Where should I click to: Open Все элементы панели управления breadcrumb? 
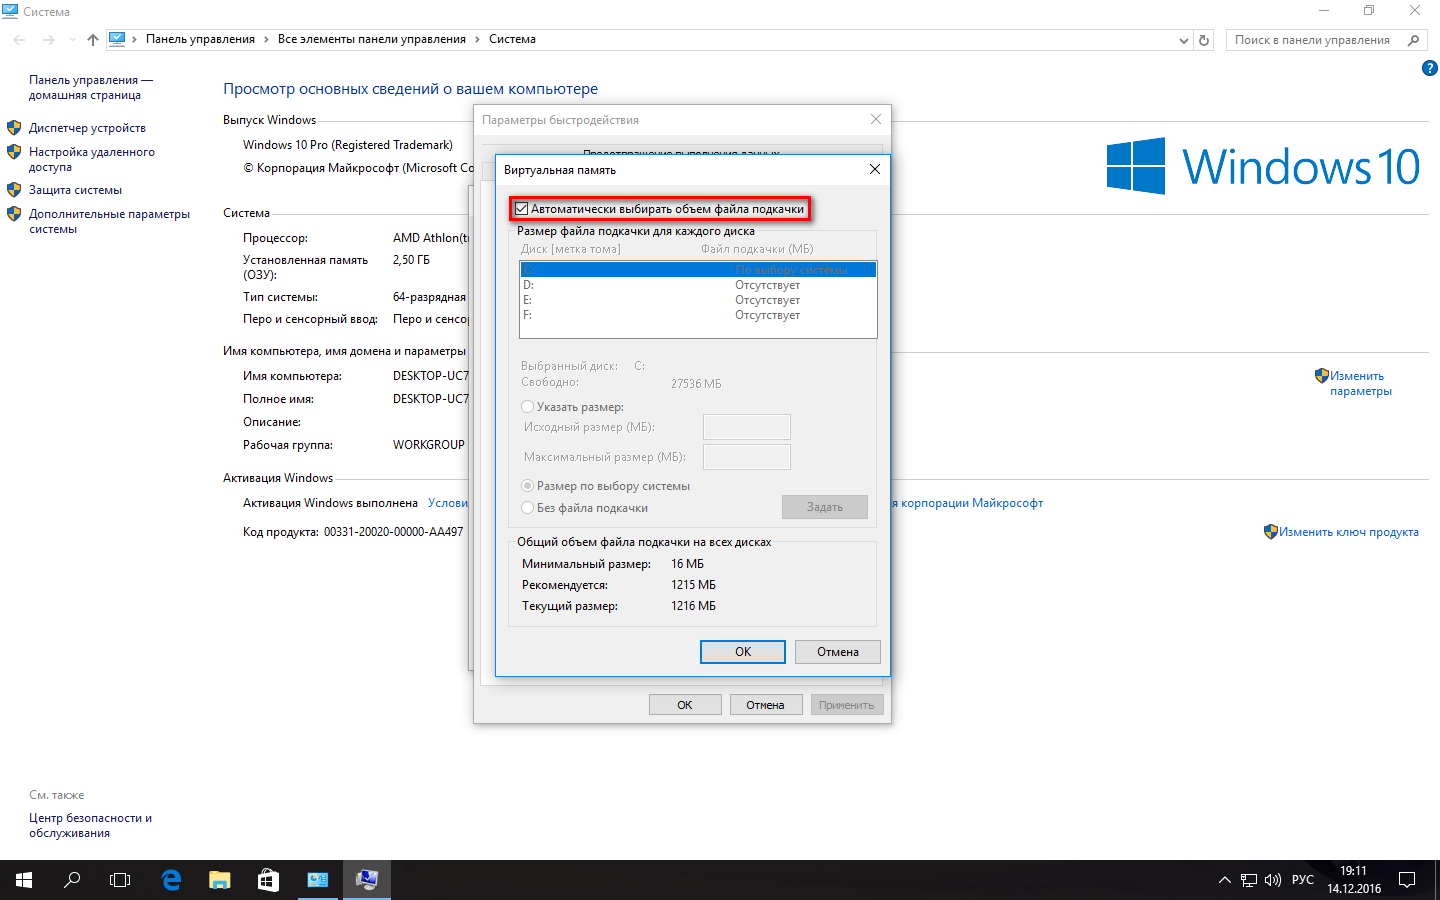[x=372, y=39]
